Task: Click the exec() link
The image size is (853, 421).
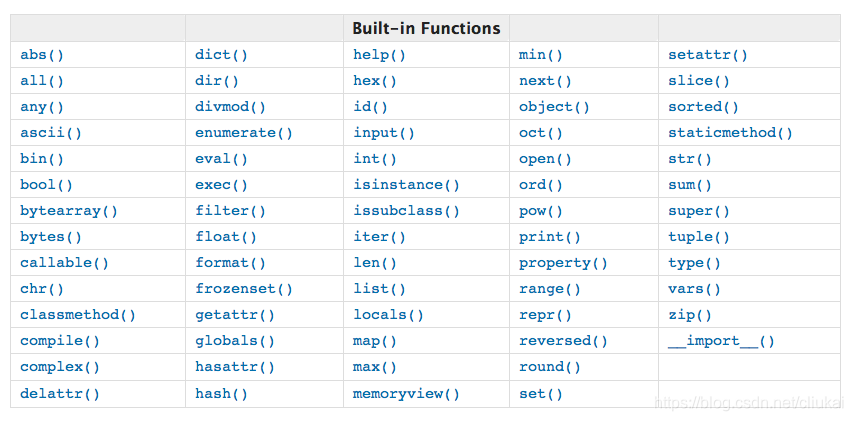Action: pos(221,185)
